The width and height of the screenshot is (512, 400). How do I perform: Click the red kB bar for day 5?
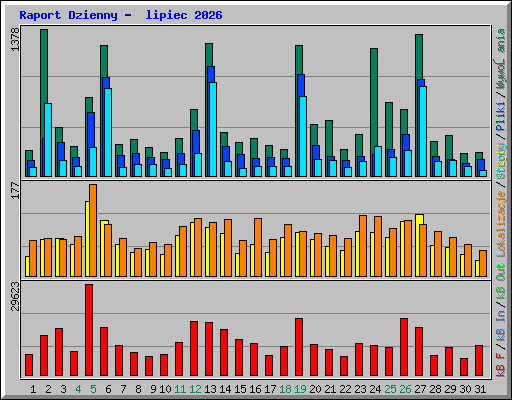(89, 330)
